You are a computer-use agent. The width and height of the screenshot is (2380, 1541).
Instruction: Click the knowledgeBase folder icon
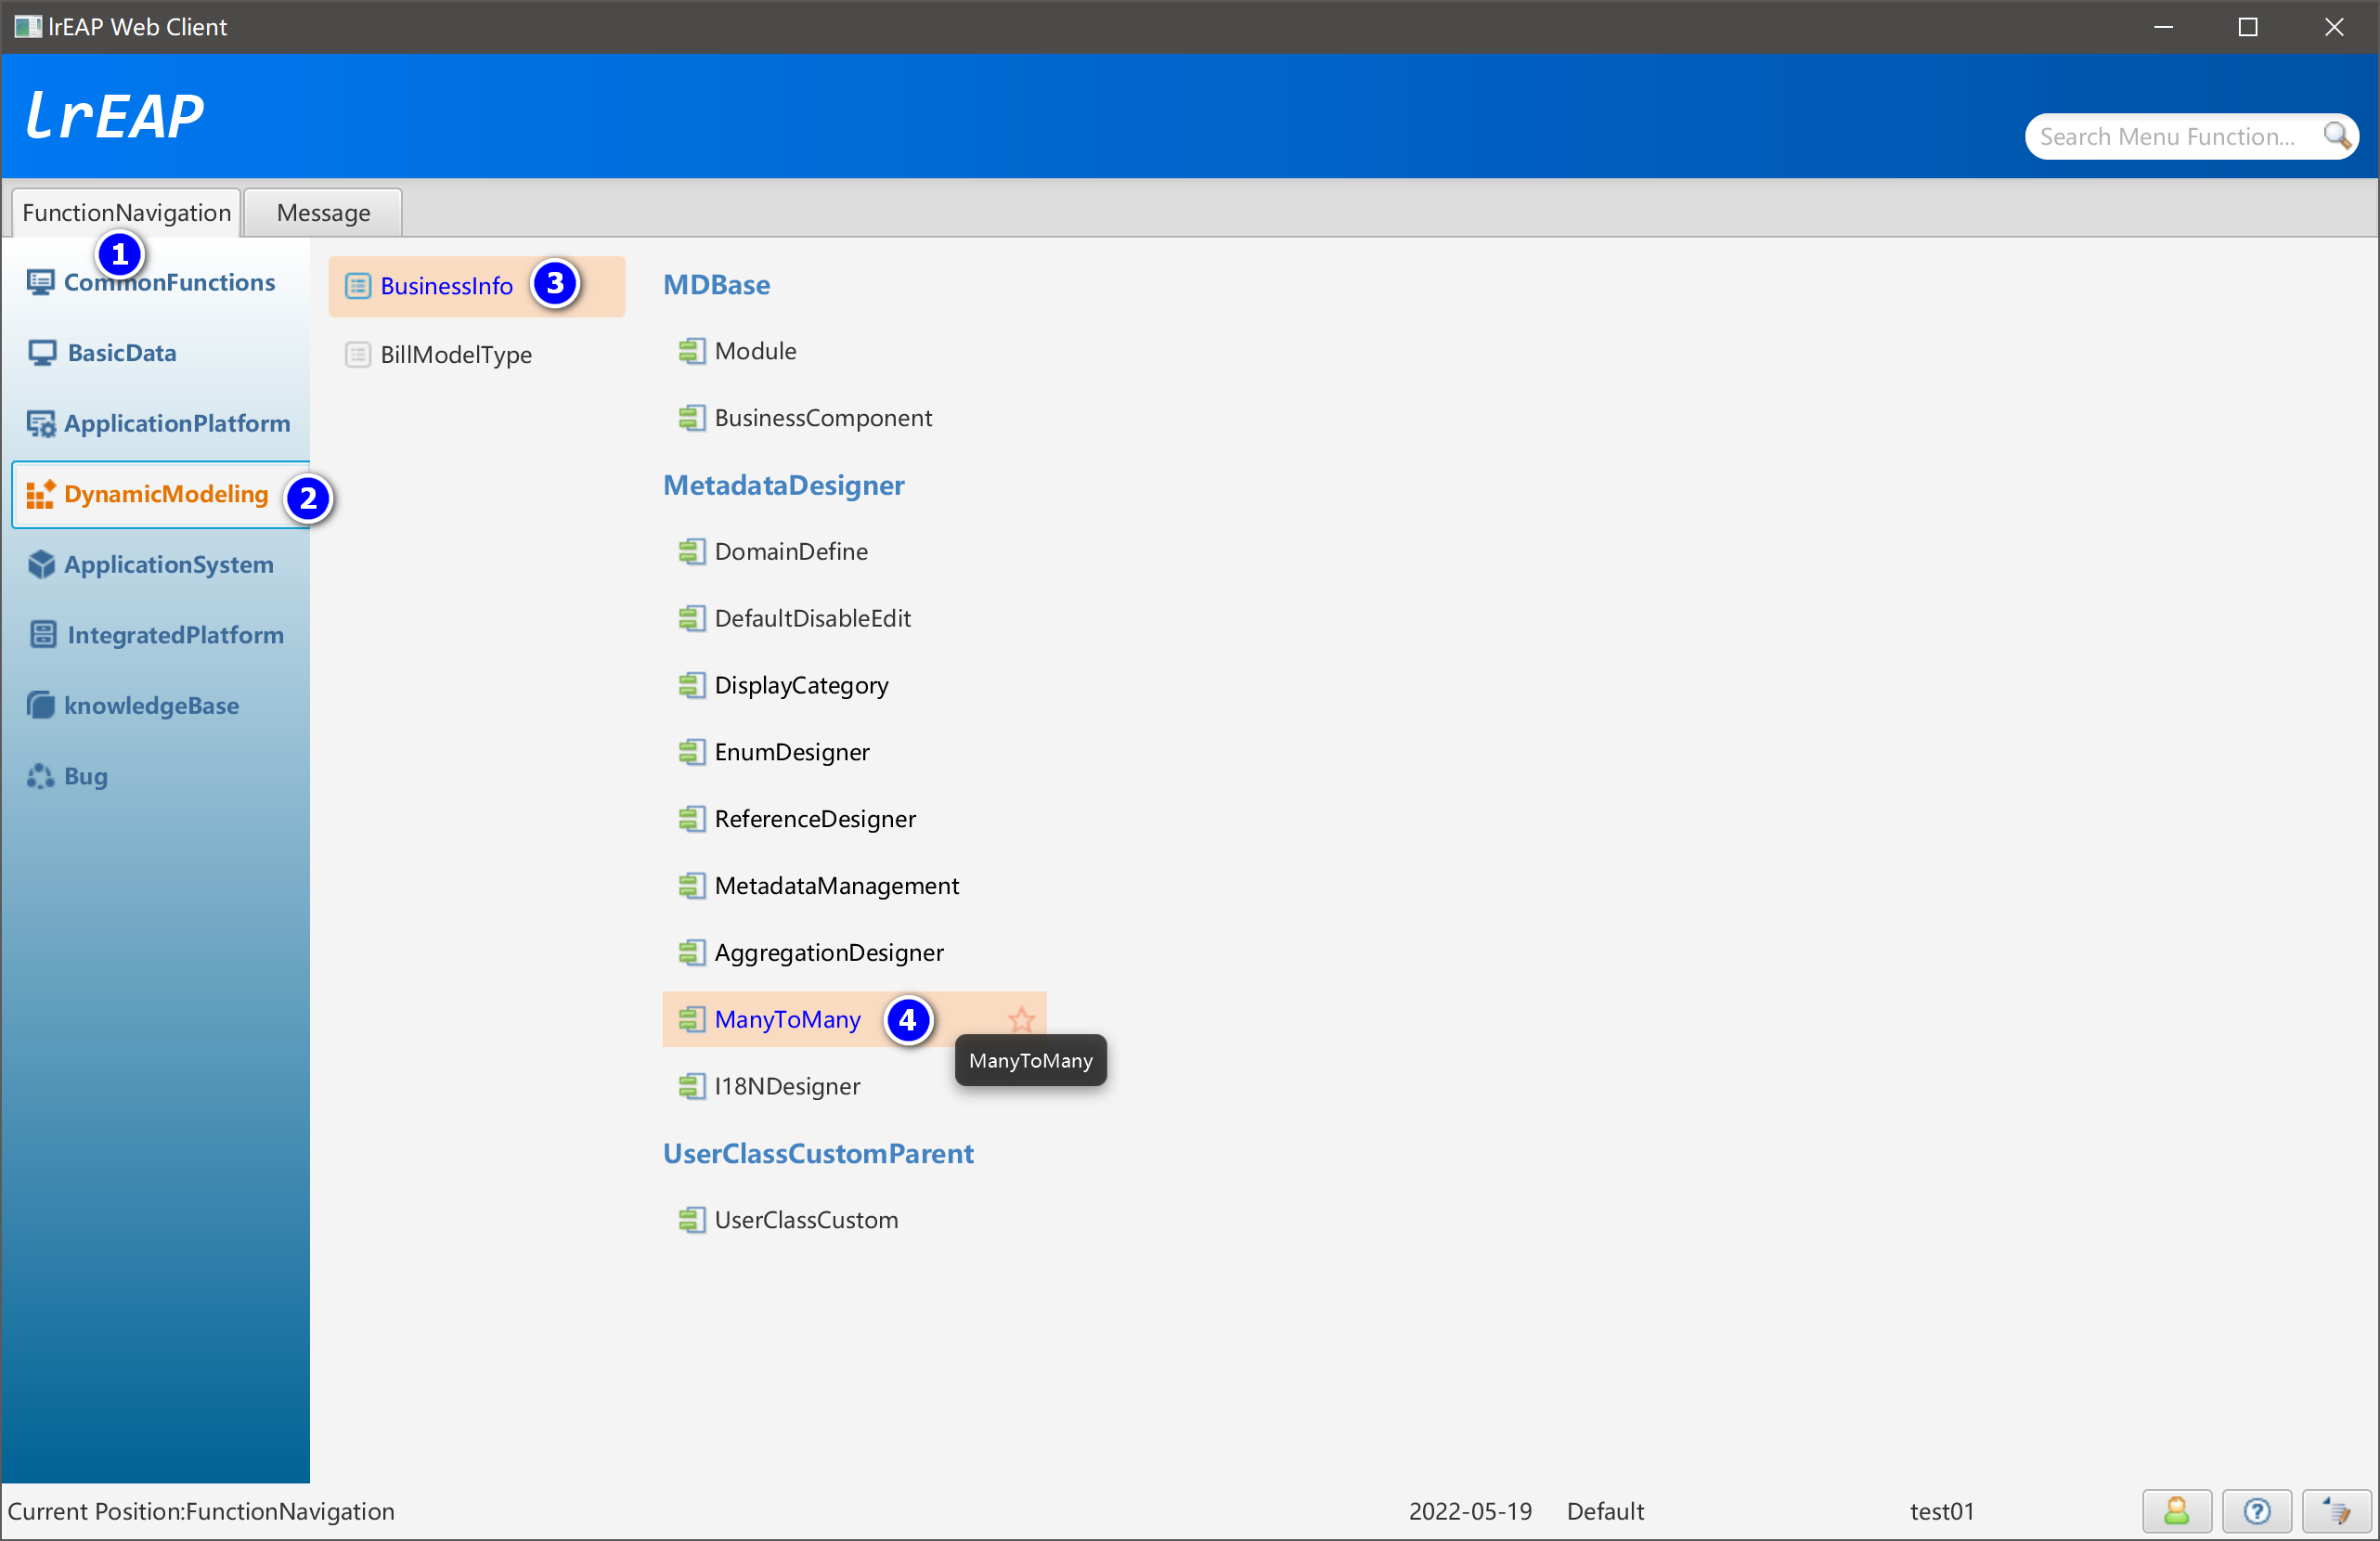41,706
